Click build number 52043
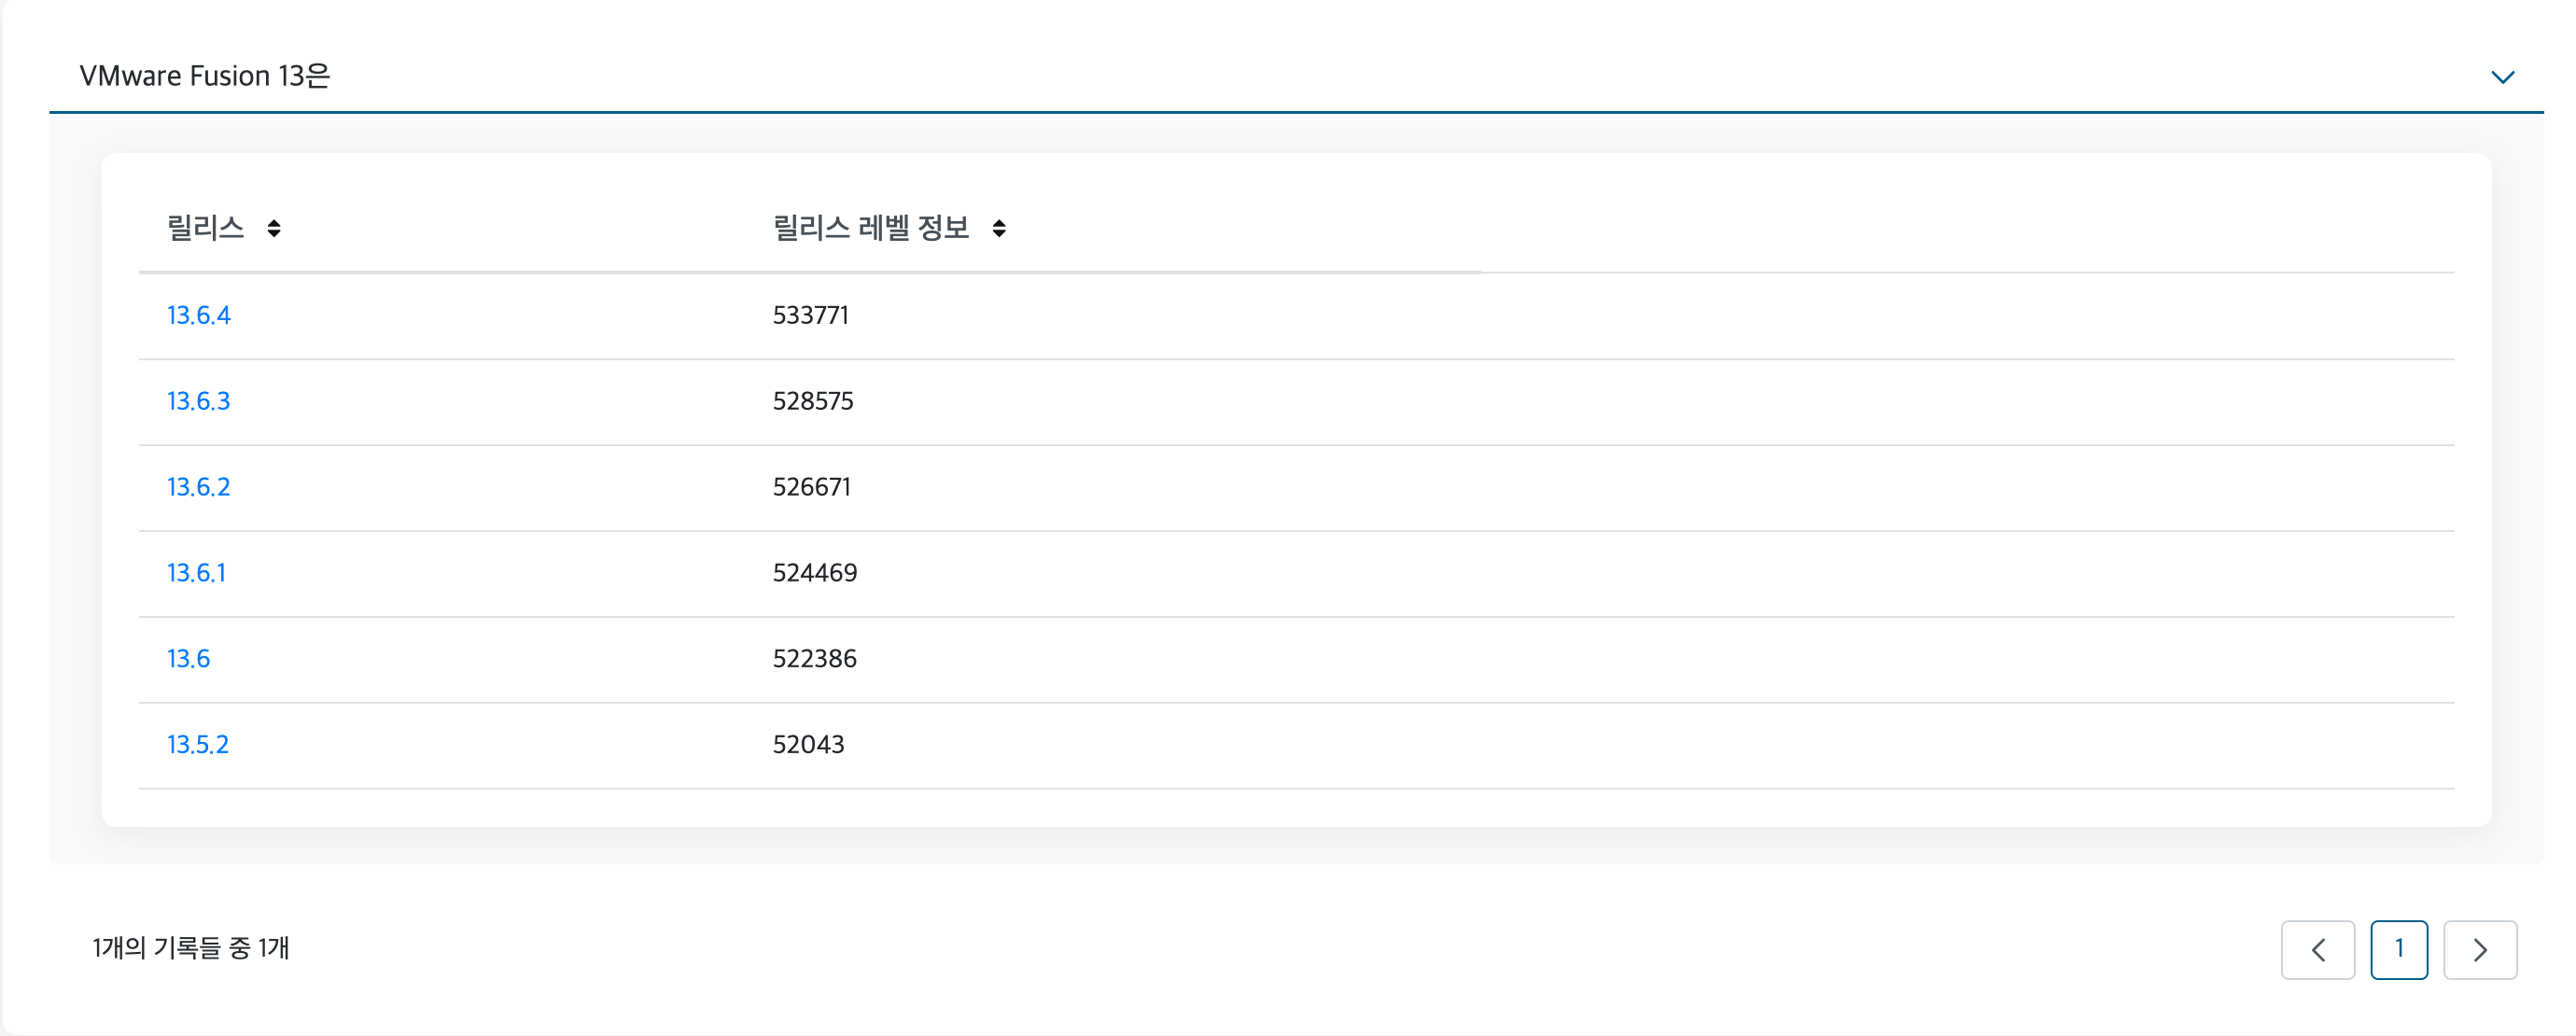 [809, 746]
